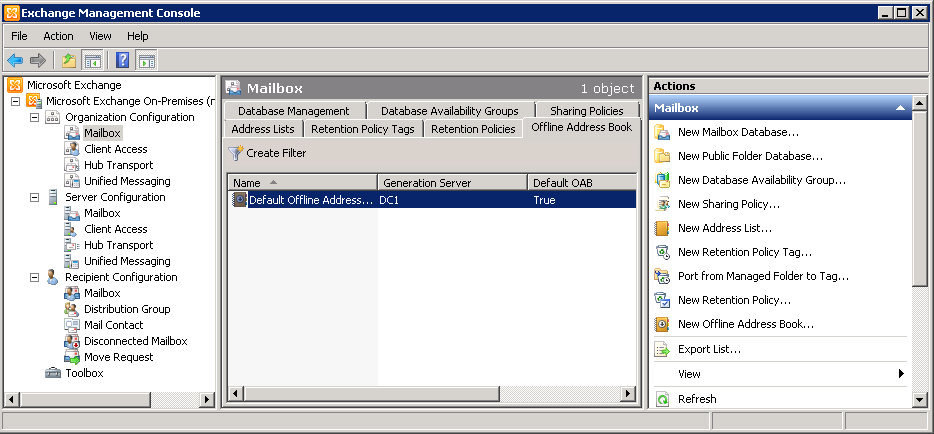
Task: Click the New Public Folder Database icon
Action: tap(662, 156)
